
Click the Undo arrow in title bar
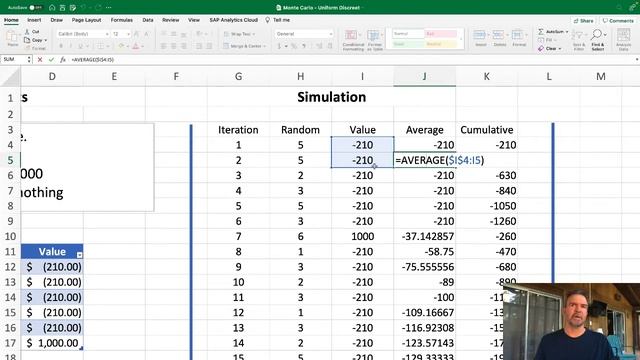(84, 7)
